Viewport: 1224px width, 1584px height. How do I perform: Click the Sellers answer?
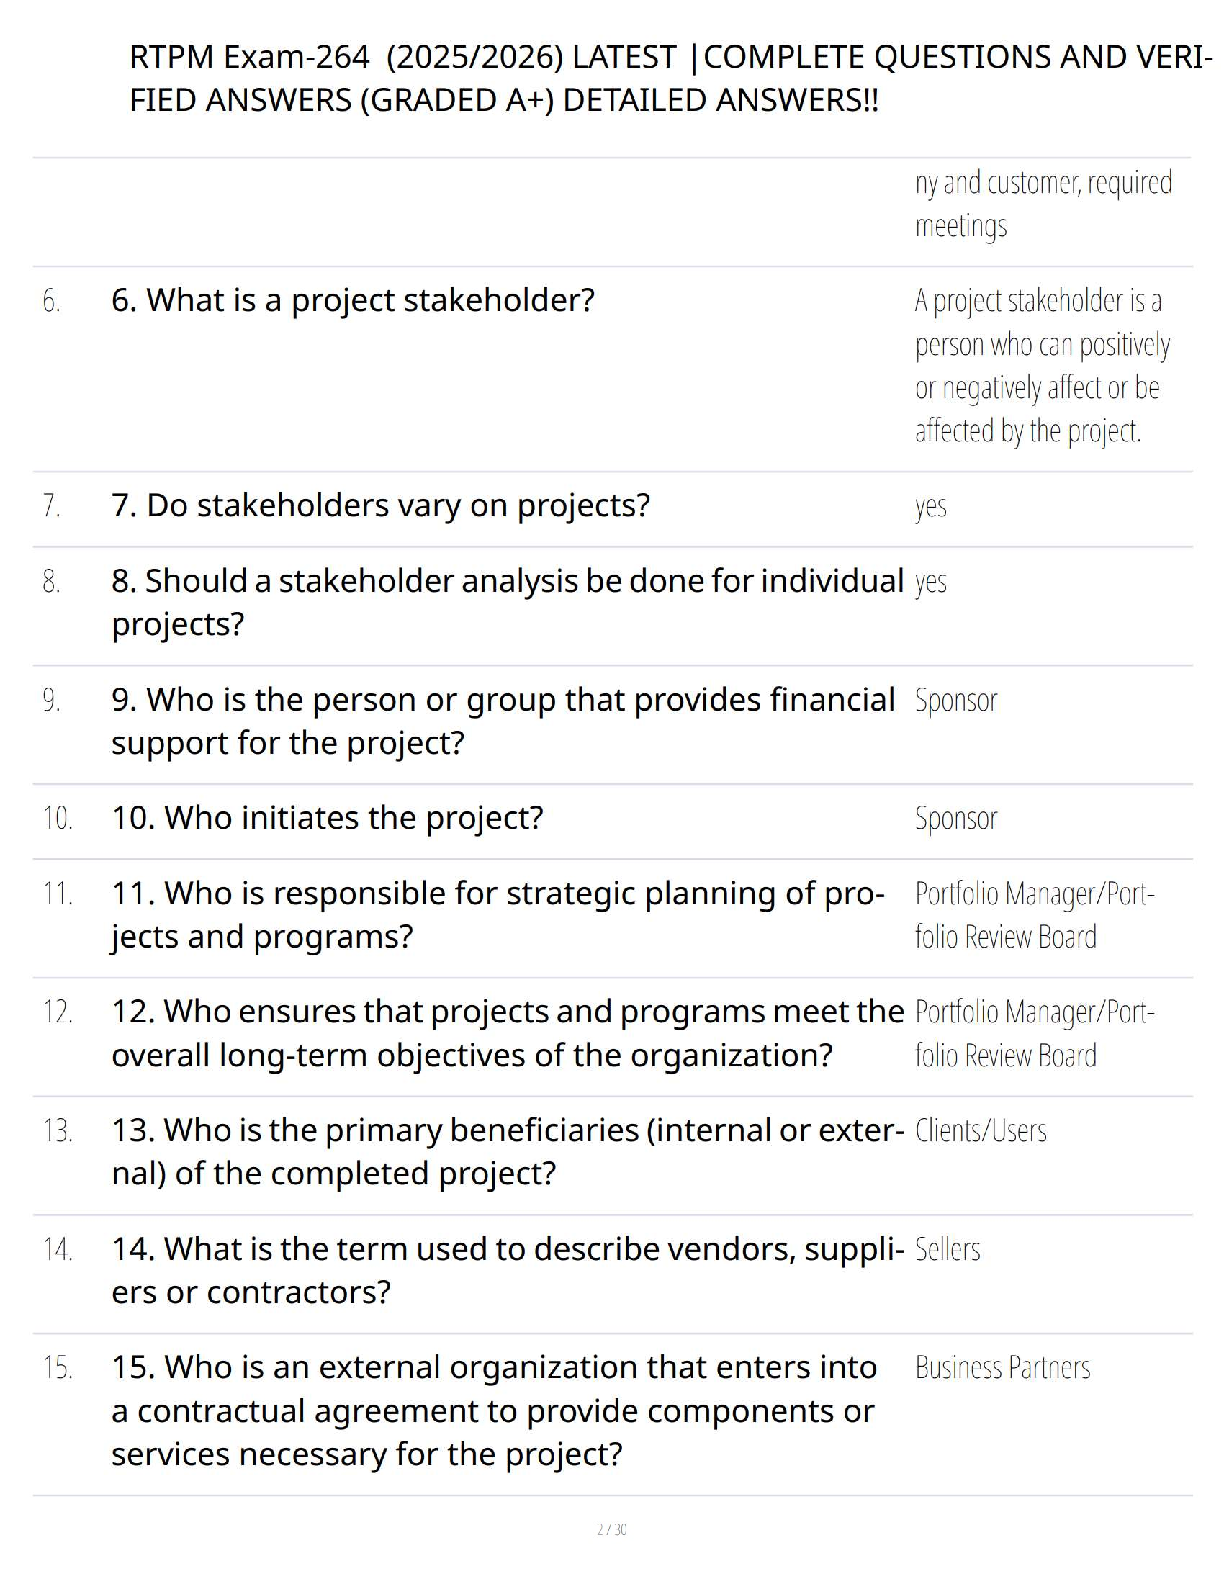[947, 1249]
